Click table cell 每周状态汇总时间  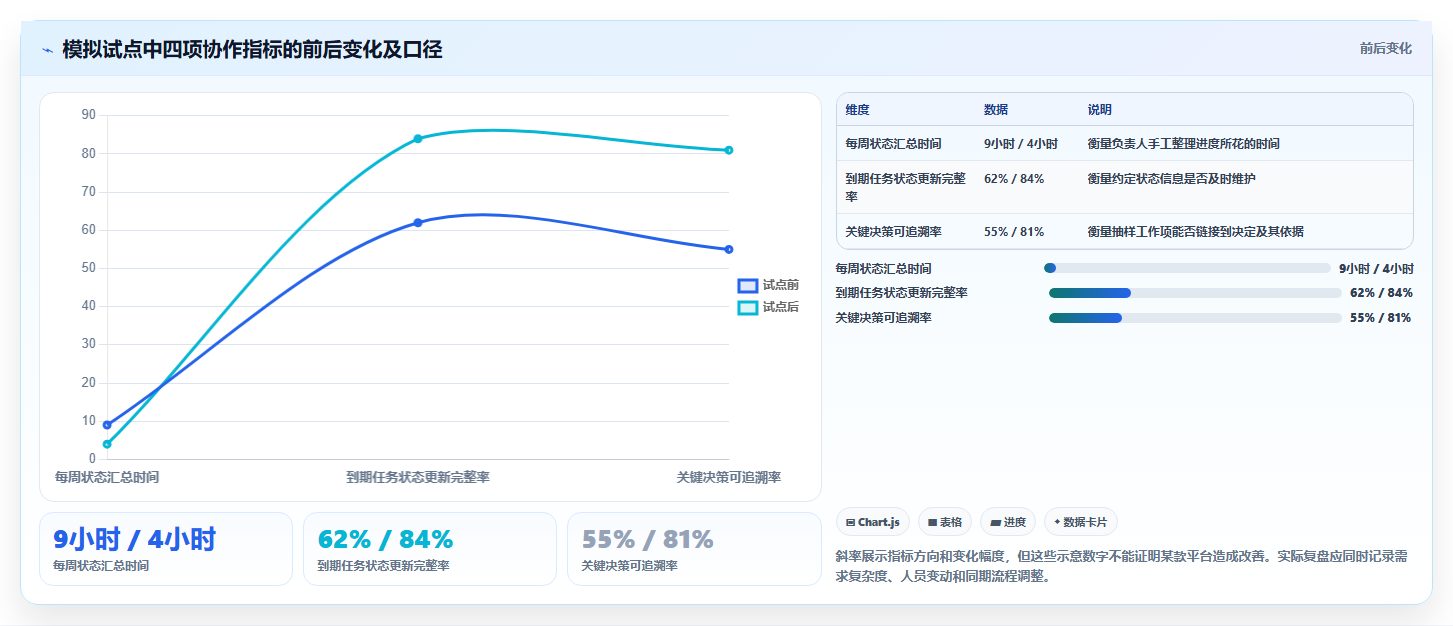(x=893, y=144)
